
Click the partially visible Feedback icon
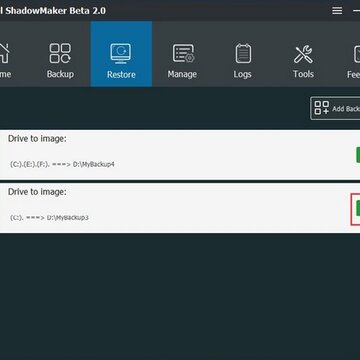[x=357, y=54]
